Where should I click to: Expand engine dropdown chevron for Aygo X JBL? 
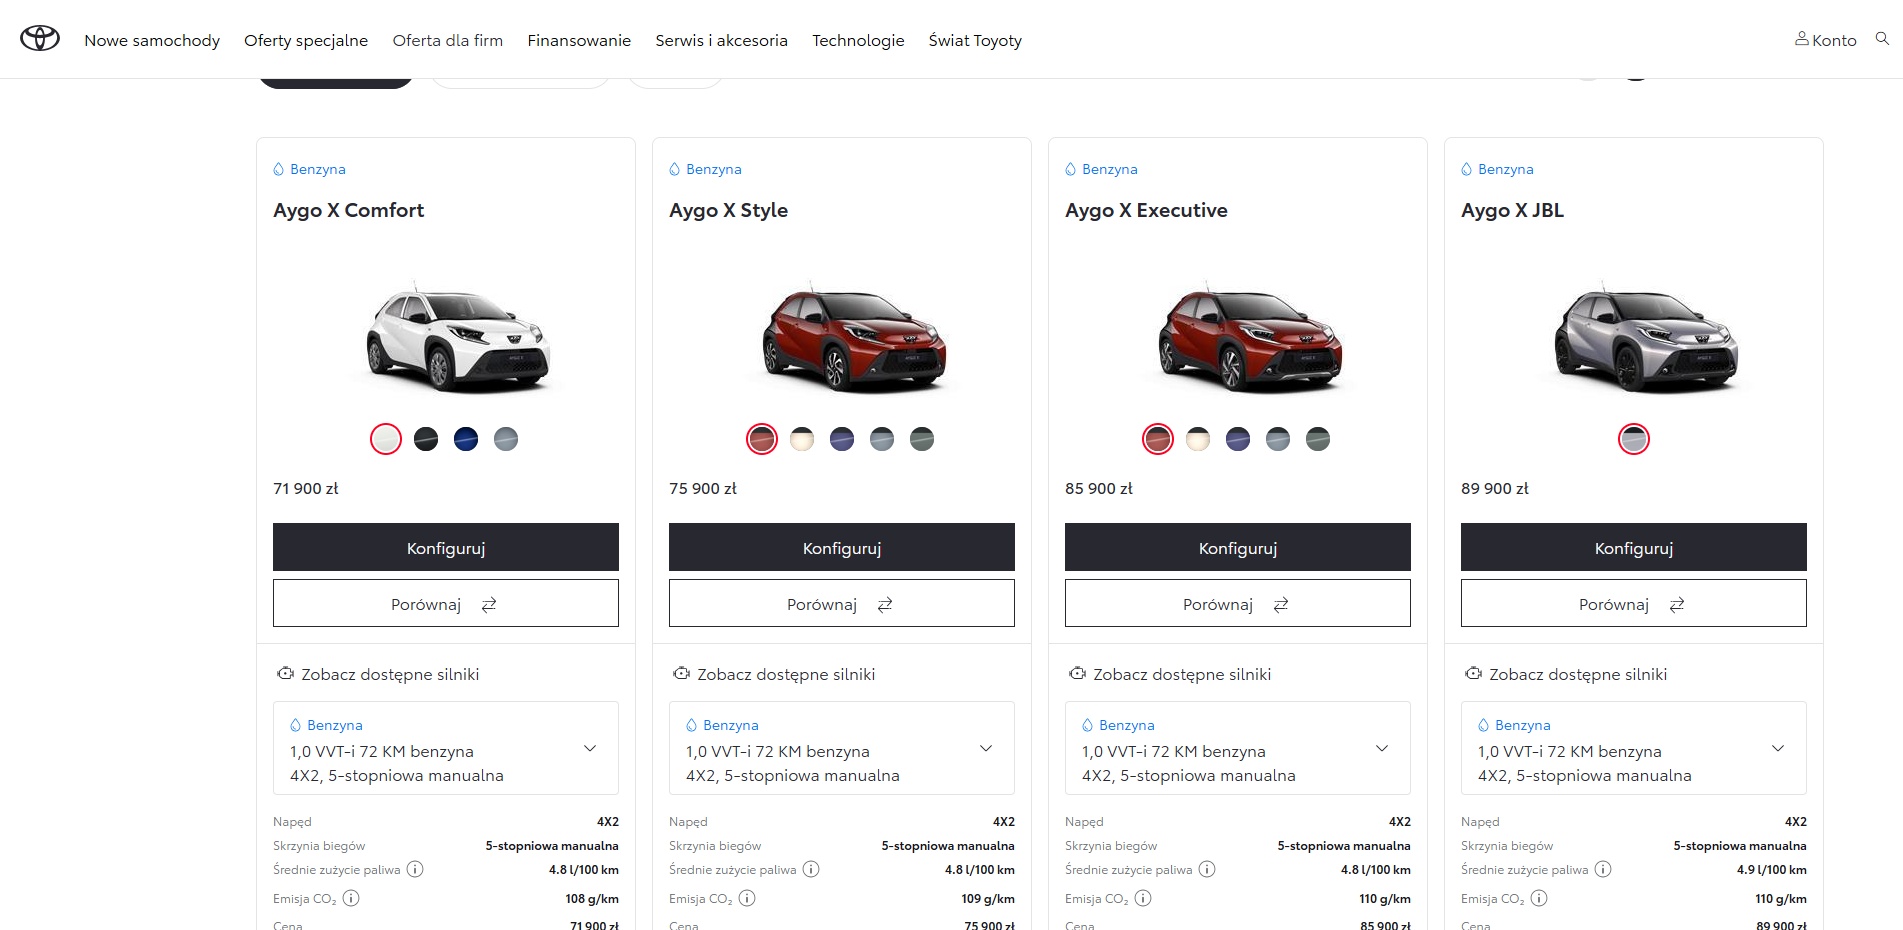point(1778,748)
